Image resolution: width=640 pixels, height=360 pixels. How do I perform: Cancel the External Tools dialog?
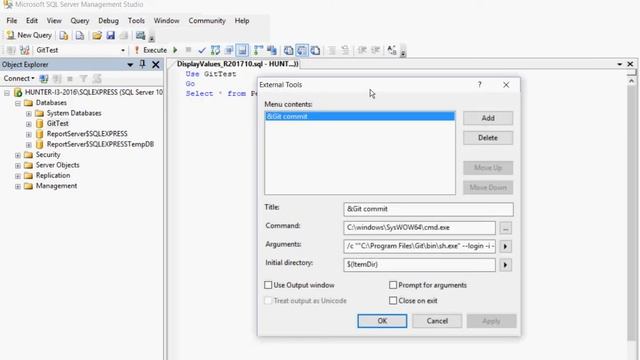pyautogui.click(x=437, y=321)
